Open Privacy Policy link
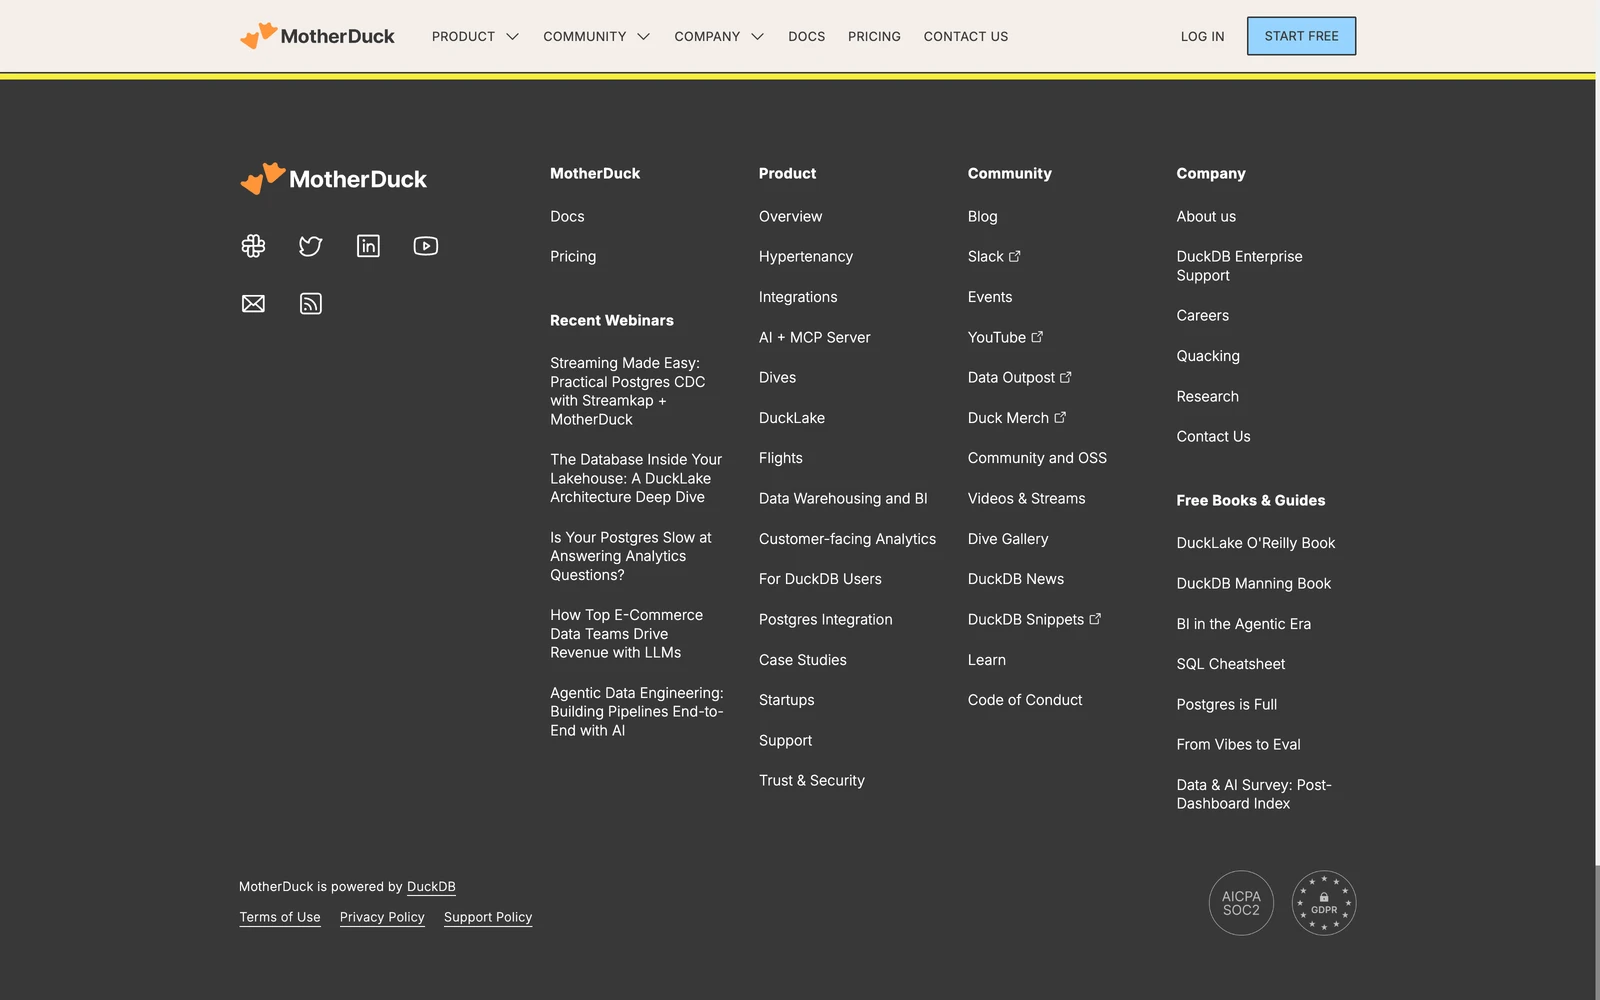Screen dimensions: 1600x1000 382,917
